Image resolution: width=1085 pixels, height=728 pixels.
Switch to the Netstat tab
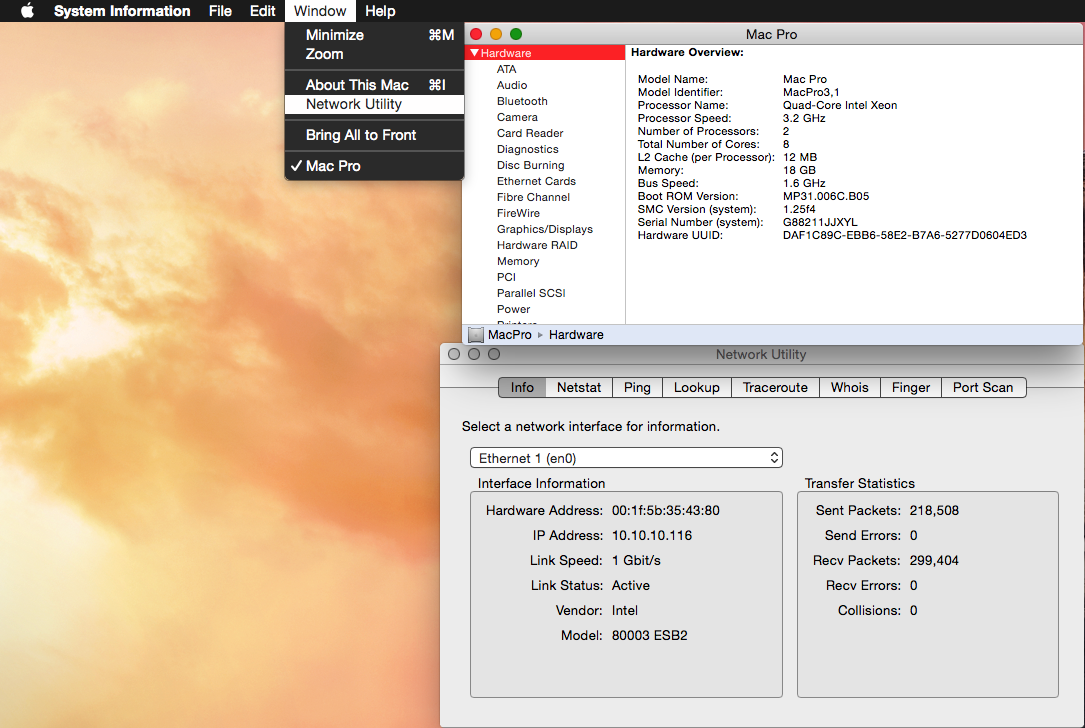click(x=578, y=388)
